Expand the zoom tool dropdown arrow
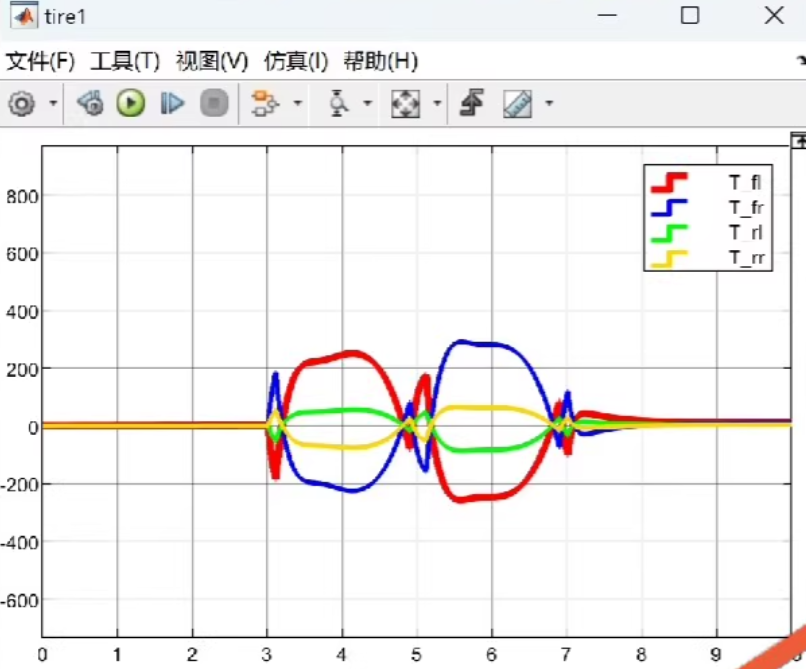The height and width of the screenshot is (669, 806). pos(367,103)
